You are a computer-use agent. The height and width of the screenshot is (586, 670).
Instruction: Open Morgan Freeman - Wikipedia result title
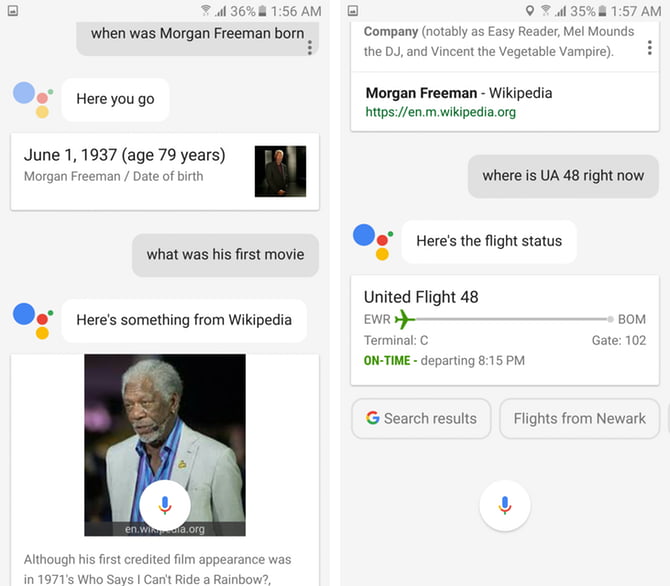click(x=459, y=93)
